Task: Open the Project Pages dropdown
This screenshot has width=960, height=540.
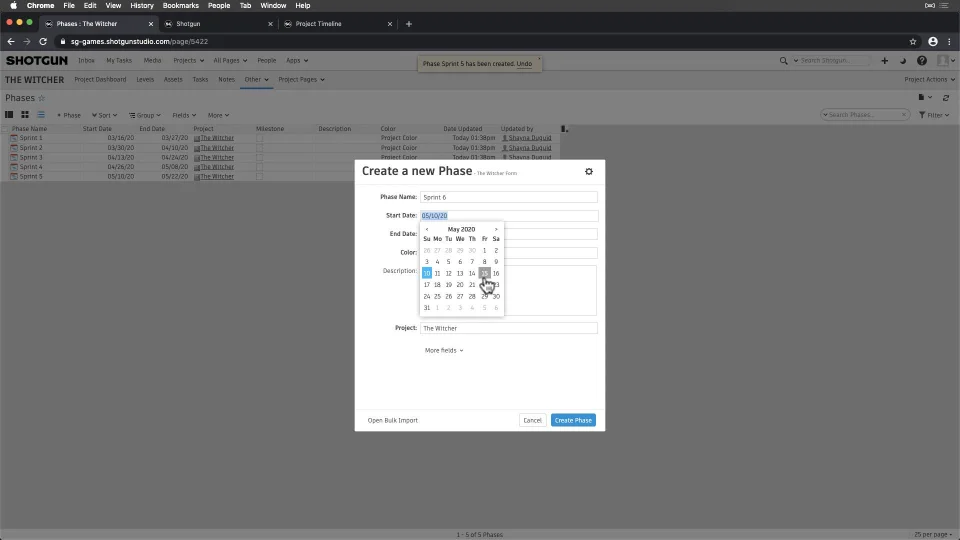Action: [x=301, y=80]
